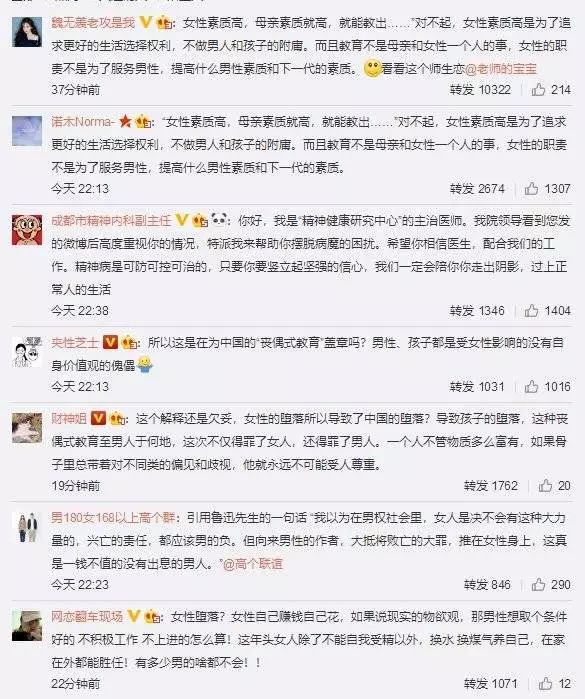
Task: Like the 财神姐 comment
Action: 545,485
